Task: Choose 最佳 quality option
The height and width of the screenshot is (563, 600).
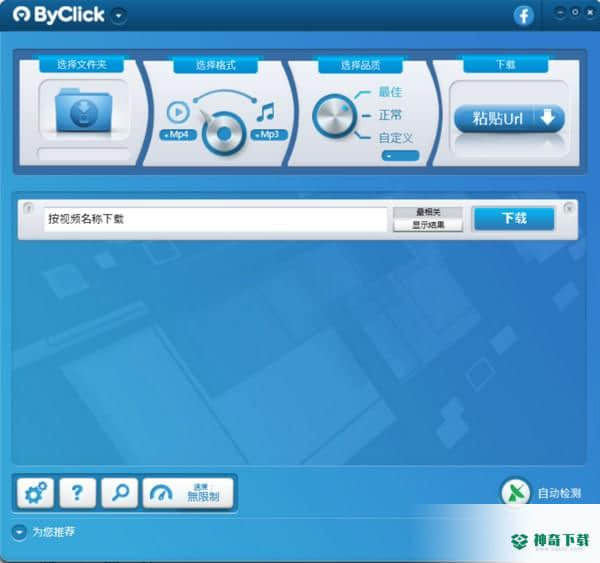Action: 390,92
